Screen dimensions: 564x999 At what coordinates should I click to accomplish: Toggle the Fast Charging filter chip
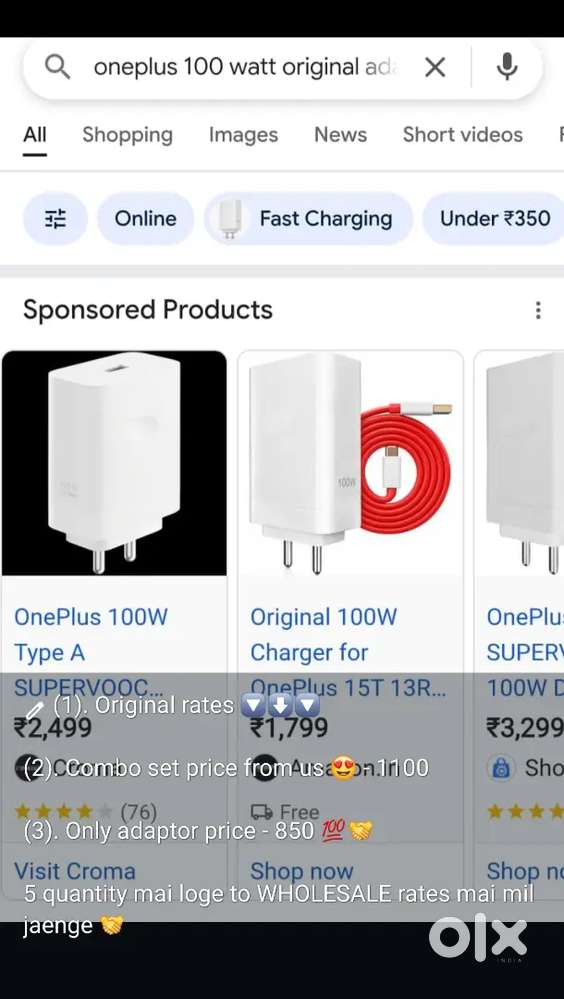308,219
